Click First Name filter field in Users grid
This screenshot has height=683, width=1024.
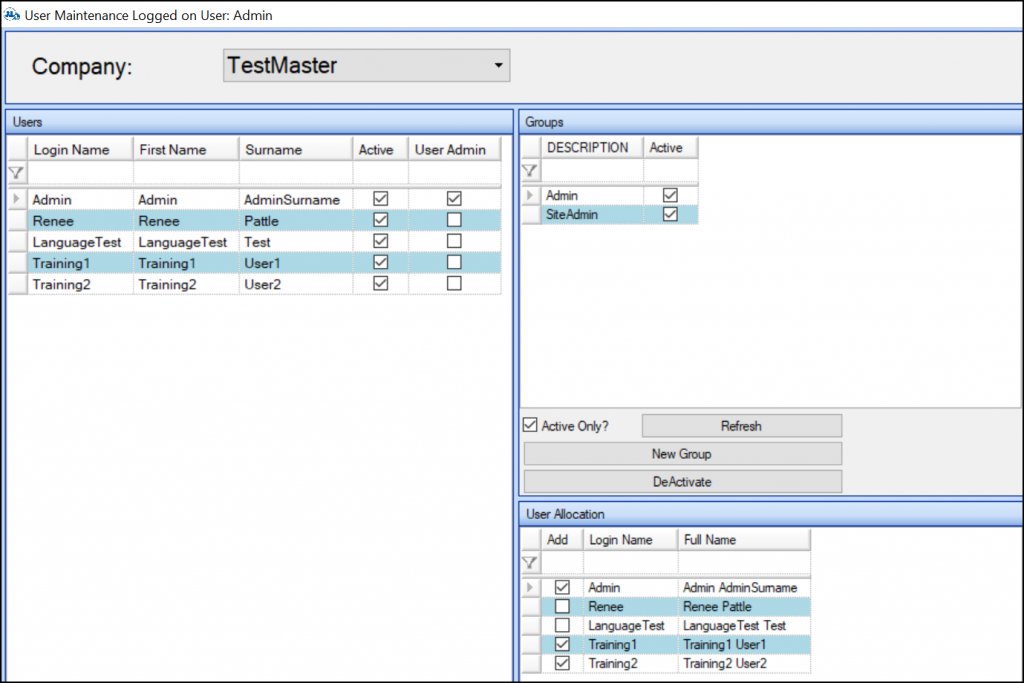186,173
